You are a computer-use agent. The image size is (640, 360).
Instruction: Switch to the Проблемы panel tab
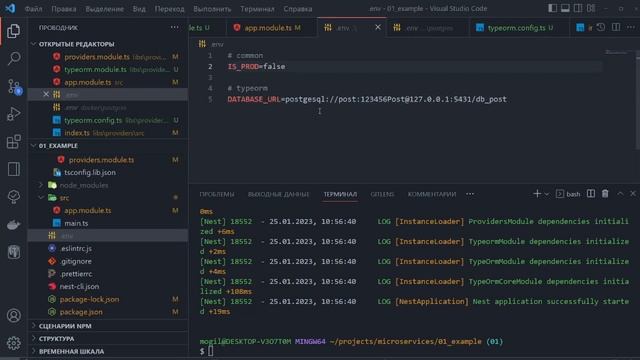217,194
